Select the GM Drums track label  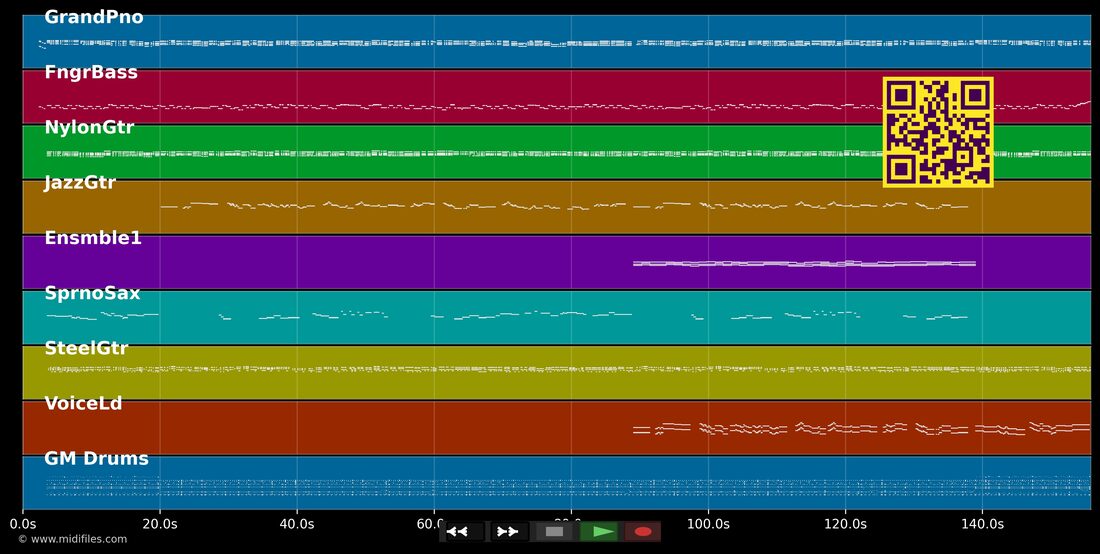96,459
